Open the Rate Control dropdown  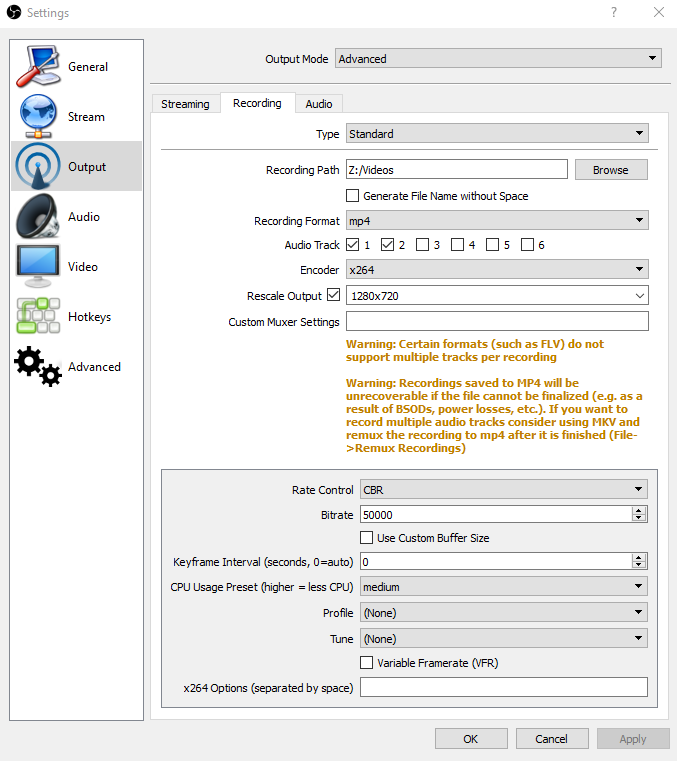point(504,490)
